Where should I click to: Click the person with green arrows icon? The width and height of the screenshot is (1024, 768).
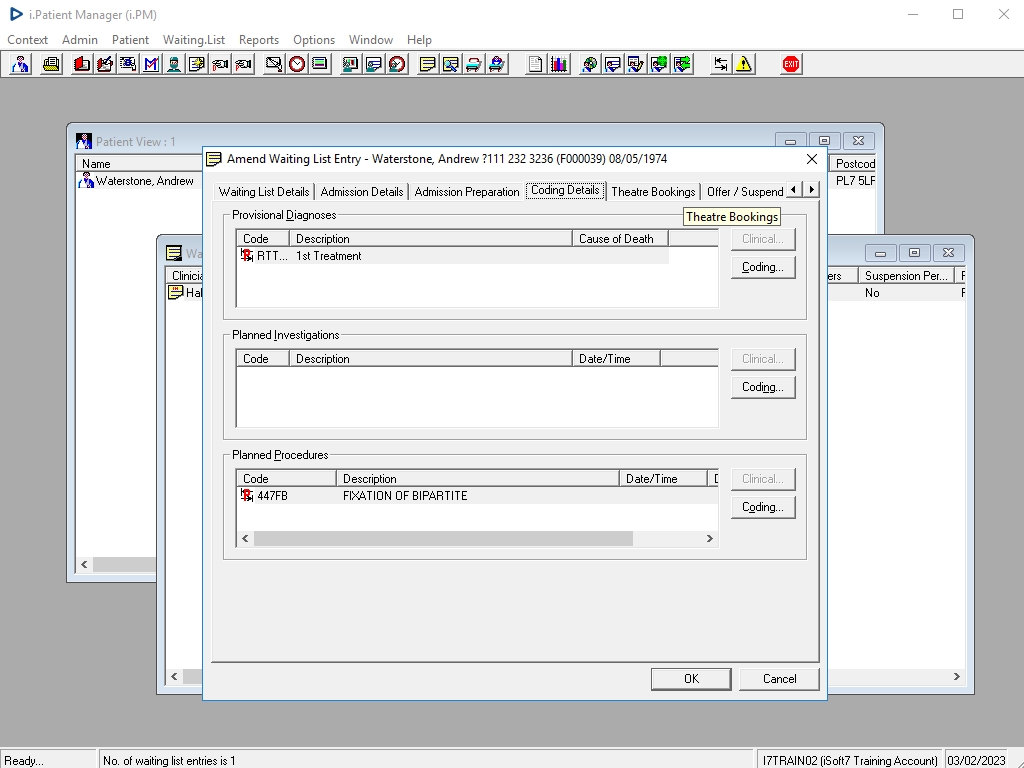(682, 64)
